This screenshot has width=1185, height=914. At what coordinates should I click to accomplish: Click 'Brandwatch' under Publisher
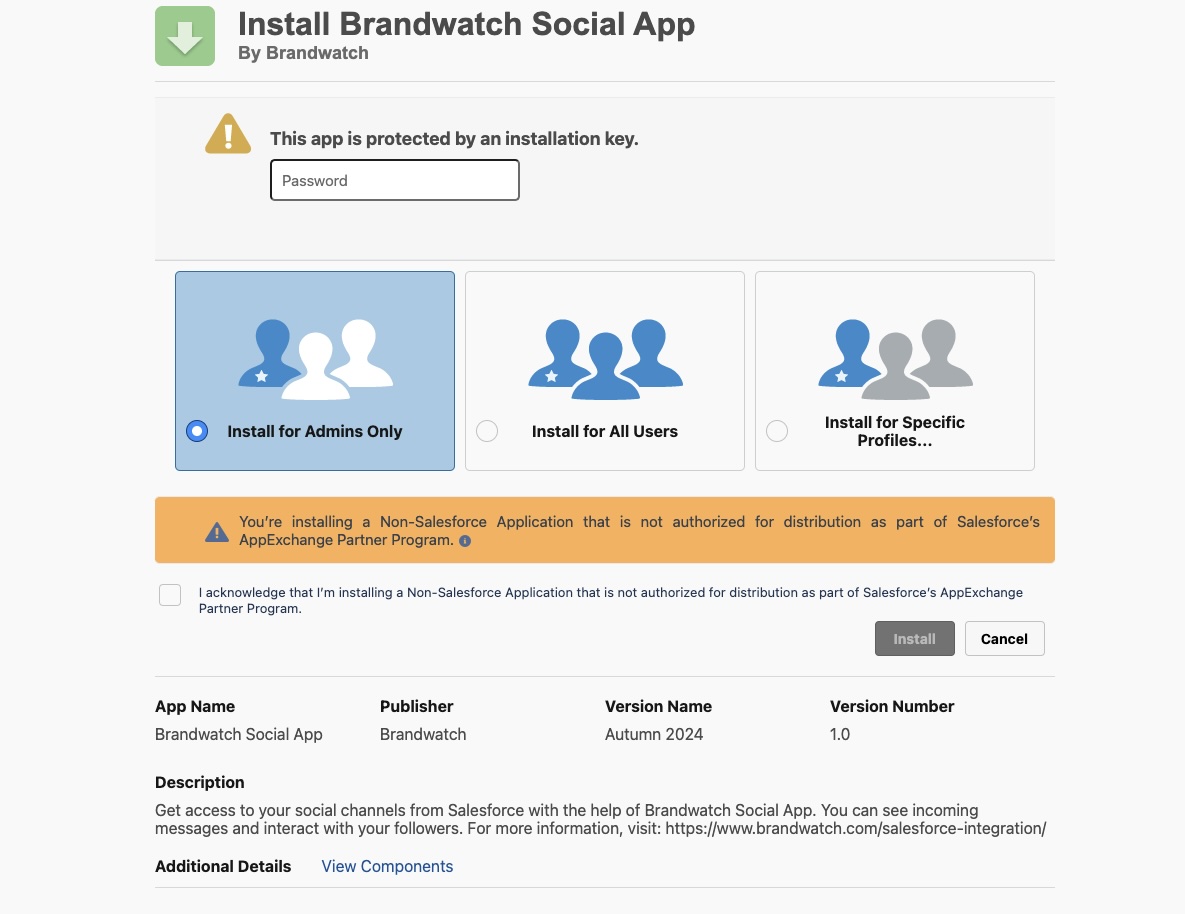coord(423,734)
